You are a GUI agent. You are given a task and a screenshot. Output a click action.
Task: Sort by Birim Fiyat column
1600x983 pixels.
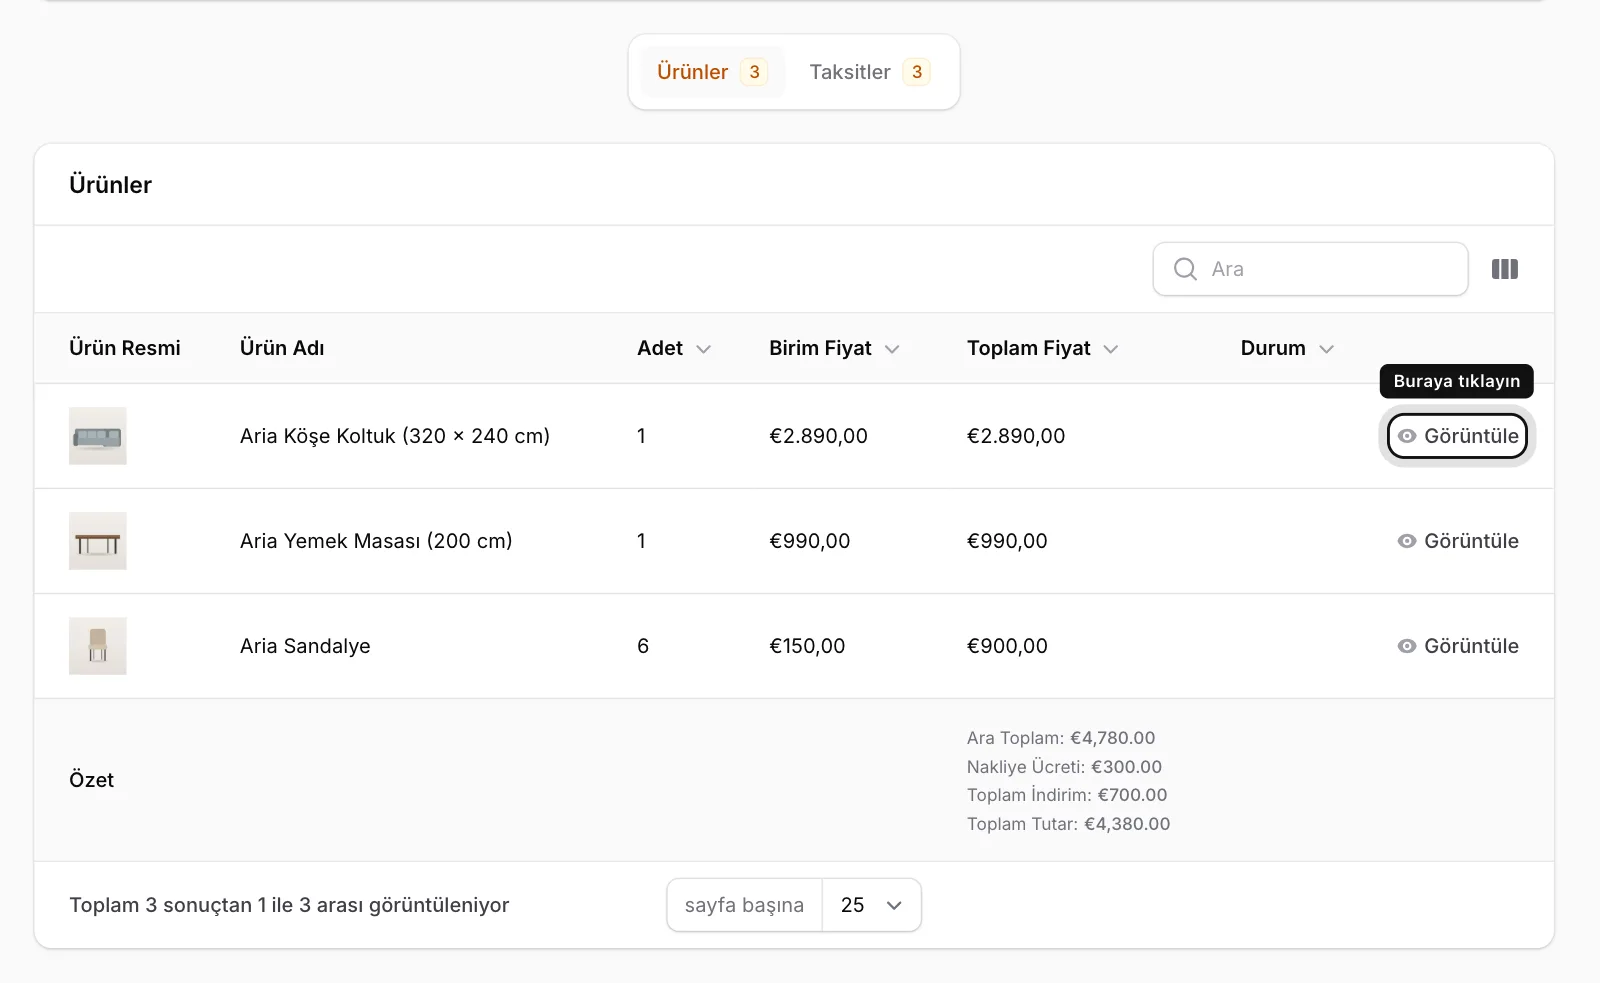tap(834, 348)
